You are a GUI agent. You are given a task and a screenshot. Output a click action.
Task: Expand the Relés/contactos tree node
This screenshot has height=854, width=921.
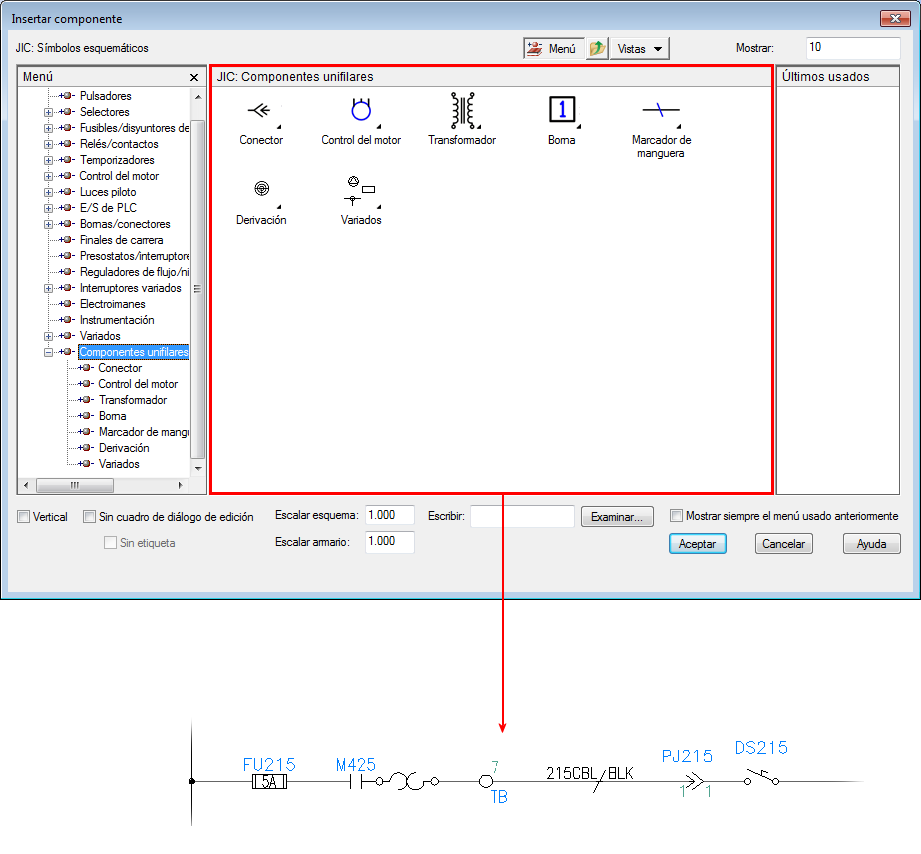tap(48, 144)
